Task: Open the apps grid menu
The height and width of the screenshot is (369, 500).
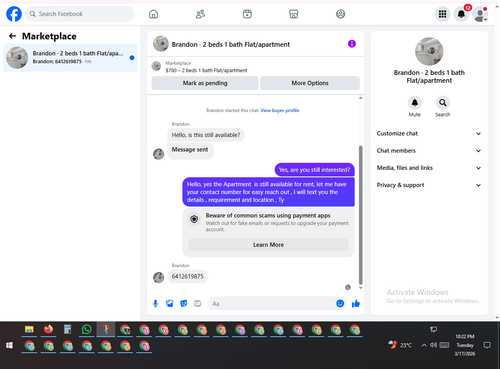Action: [442, 14]
